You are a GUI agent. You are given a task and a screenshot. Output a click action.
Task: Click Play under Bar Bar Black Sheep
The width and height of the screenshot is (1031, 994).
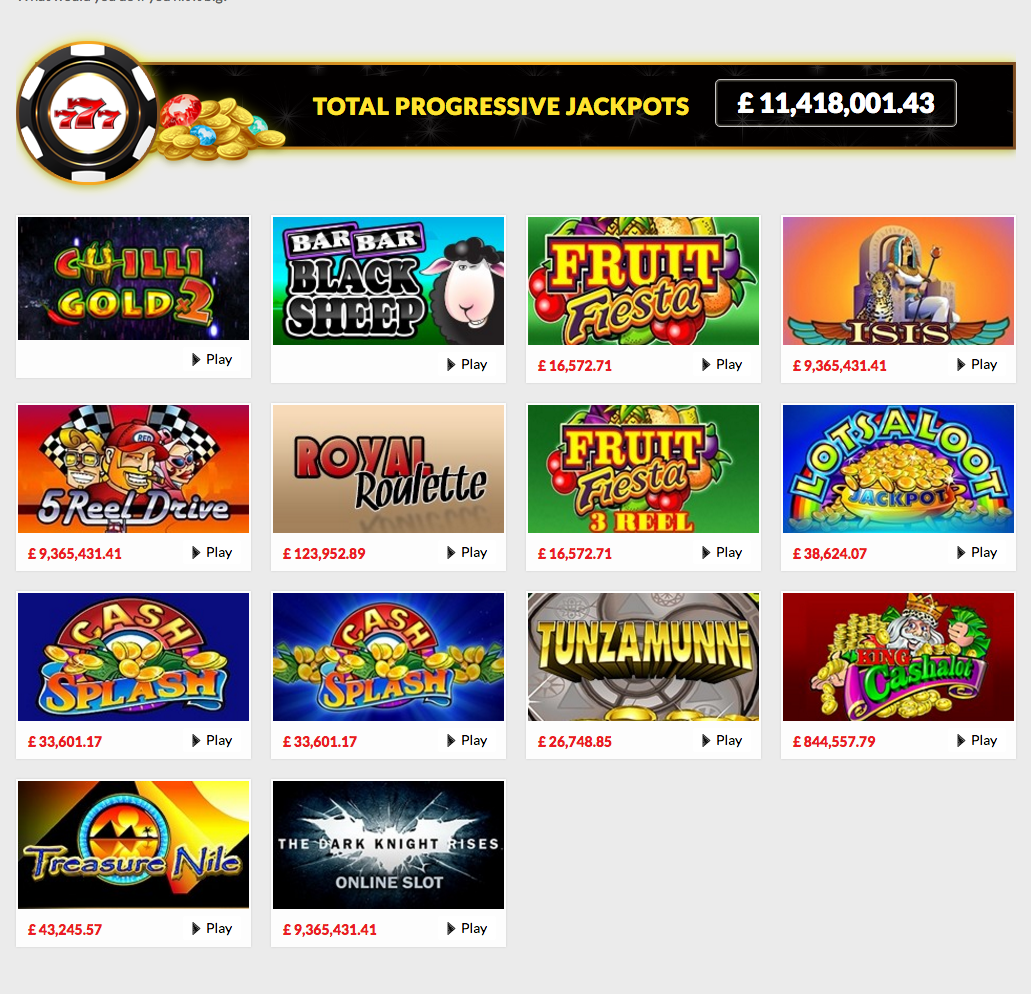[467, 365]
